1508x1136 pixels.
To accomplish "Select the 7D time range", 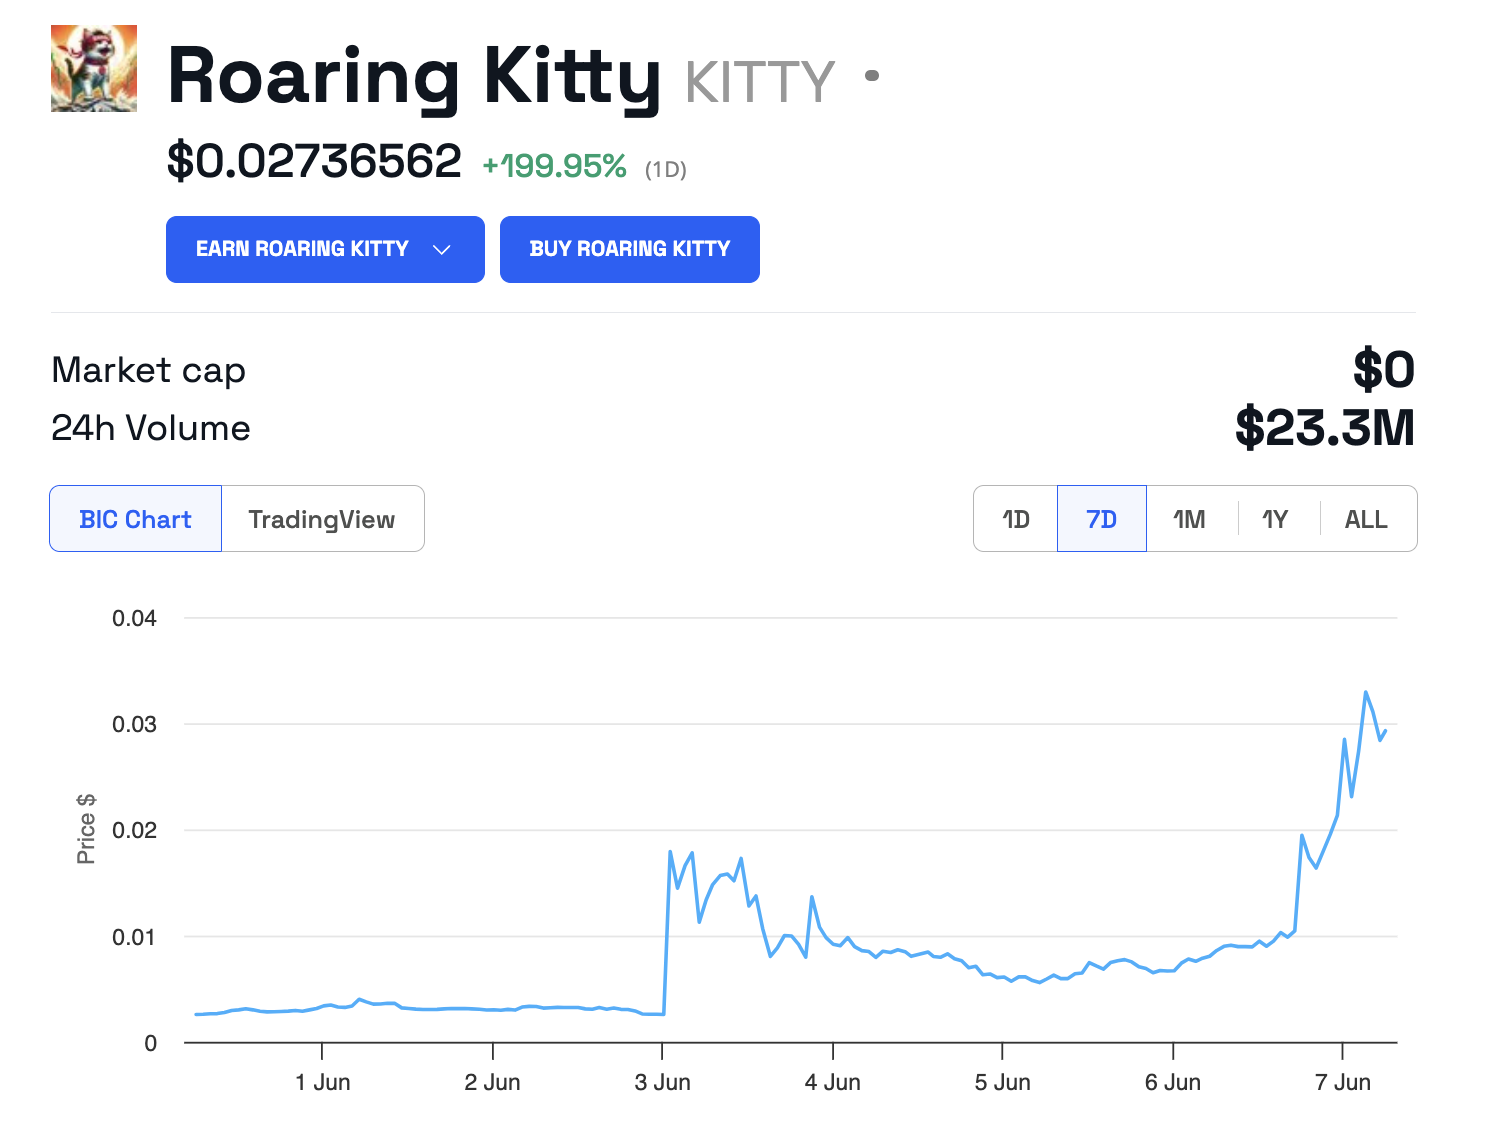I will tap(1101, 519).
